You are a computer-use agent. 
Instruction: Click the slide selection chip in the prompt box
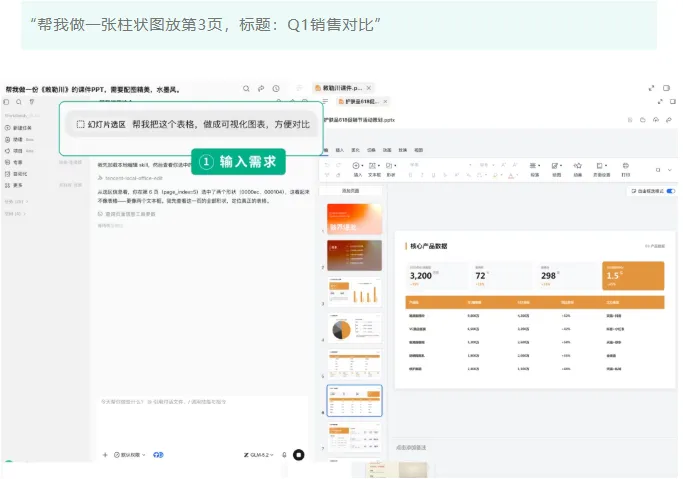[x=101, y=125]
